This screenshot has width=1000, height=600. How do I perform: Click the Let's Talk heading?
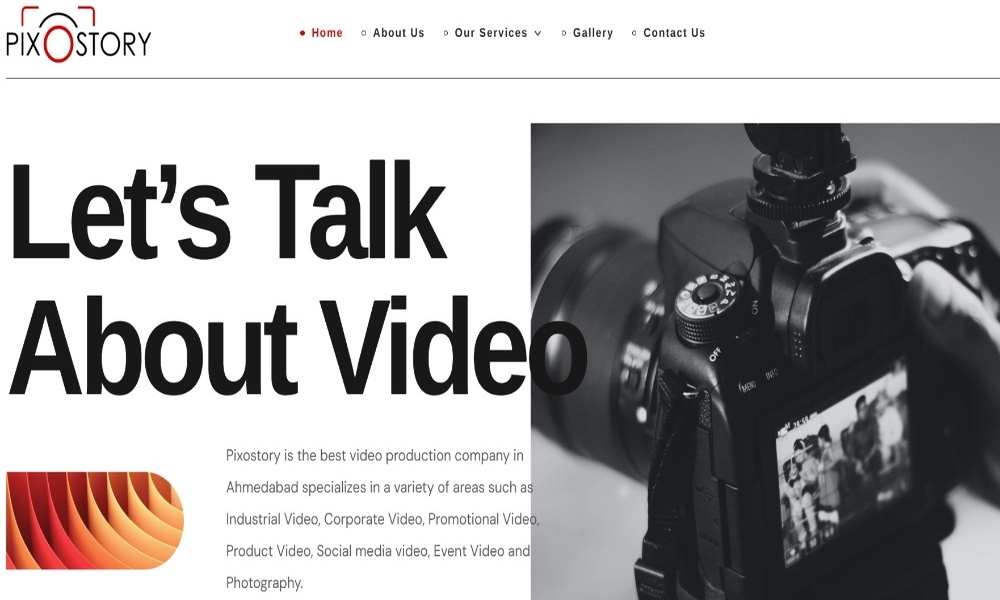(x=228, y=212)
